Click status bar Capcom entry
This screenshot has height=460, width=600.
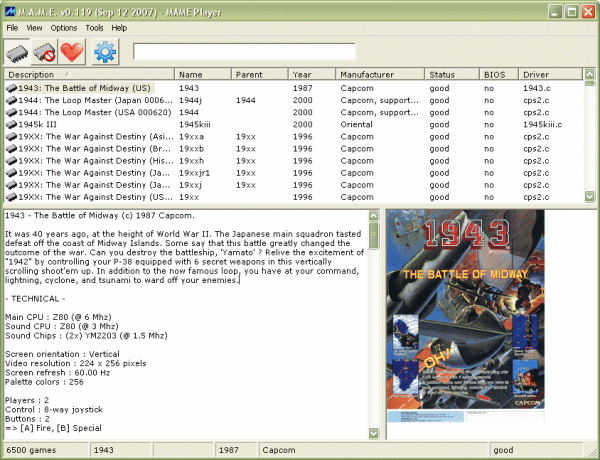(x=374, y=450)
